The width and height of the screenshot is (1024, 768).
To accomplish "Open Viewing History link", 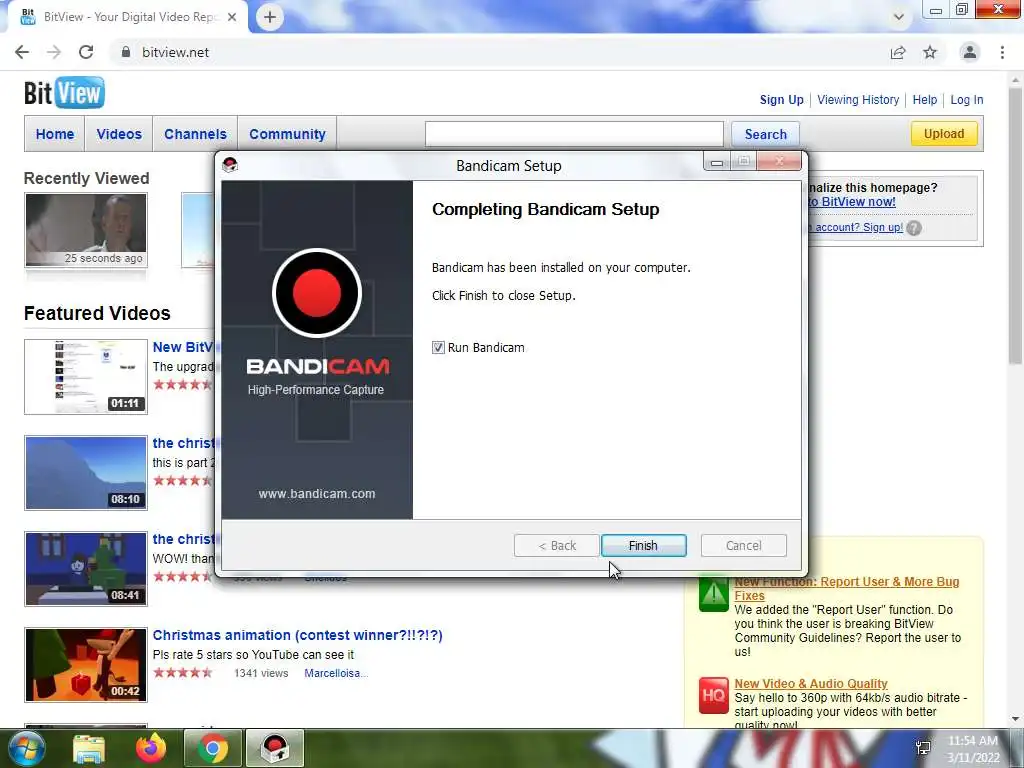I will 858,100.
